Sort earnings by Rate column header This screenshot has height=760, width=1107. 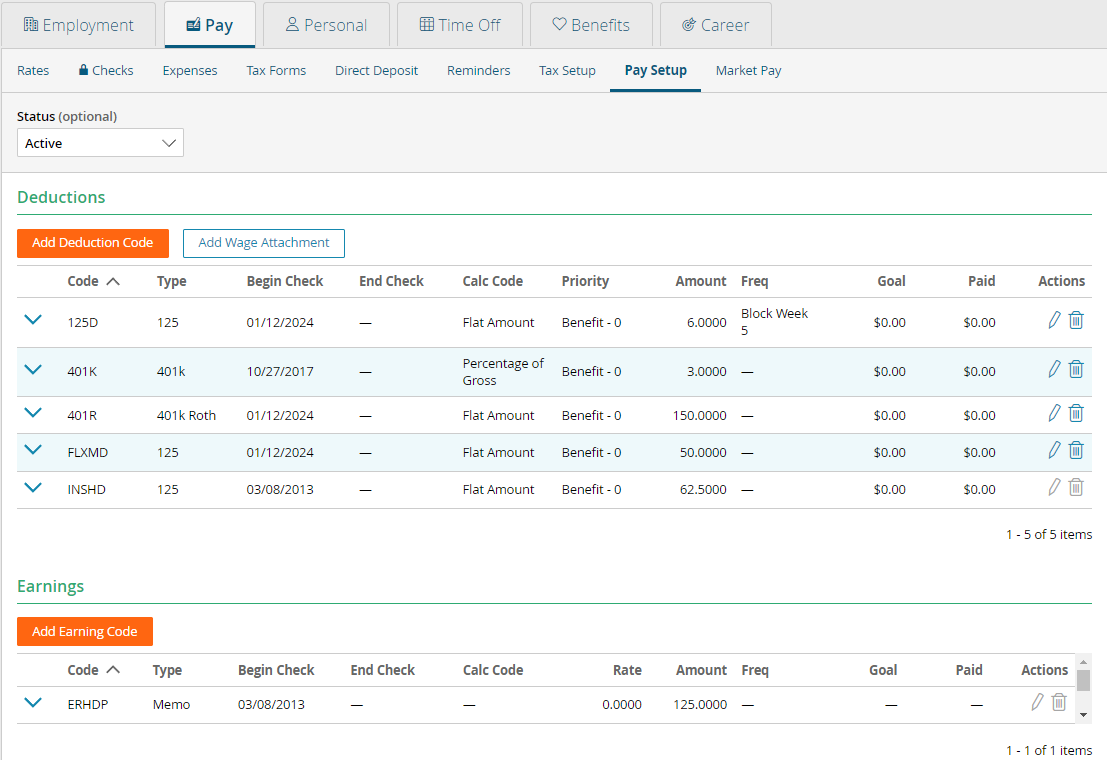(627, 670)
